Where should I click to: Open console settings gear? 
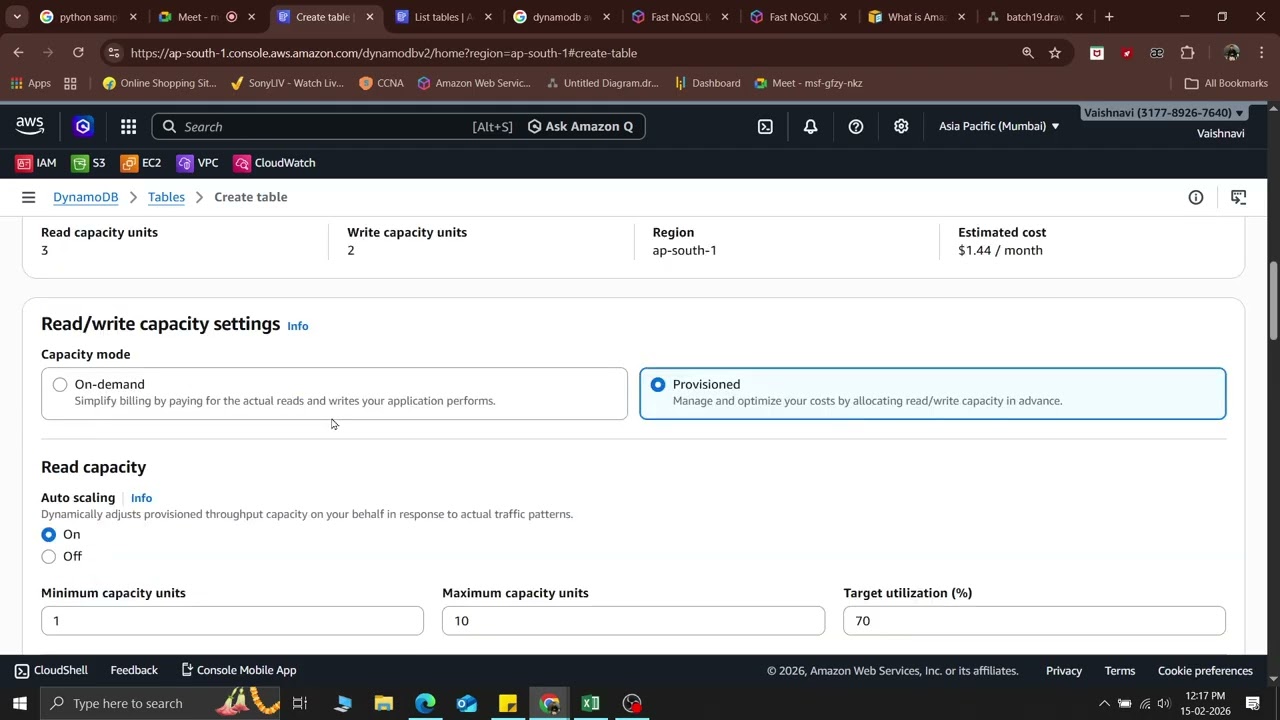901,126
